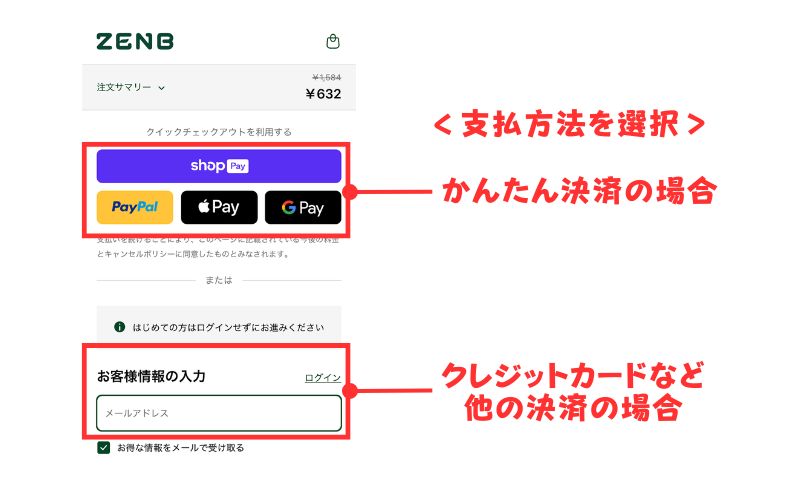Image resolution: width=800 pixels, height=495 pixels.
Task: Click the 注文サマリー label text
Action: tap(124, 87)
